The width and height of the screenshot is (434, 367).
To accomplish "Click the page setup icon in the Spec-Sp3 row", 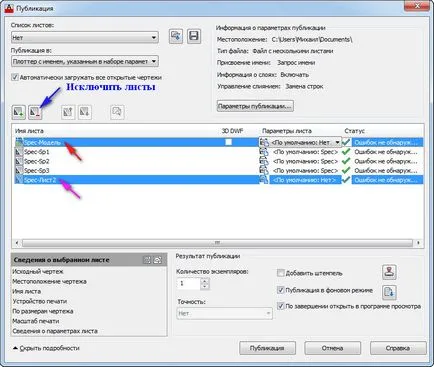I will click(264, 171).
